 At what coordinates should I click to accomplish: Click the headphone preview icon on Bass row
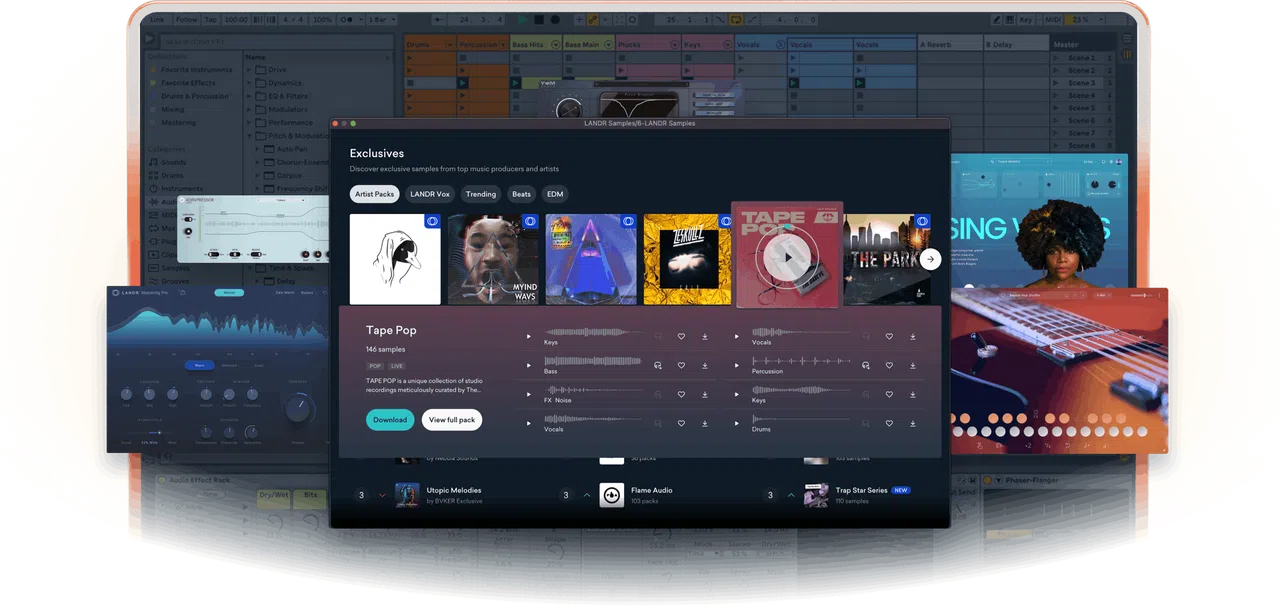(658, 365)
